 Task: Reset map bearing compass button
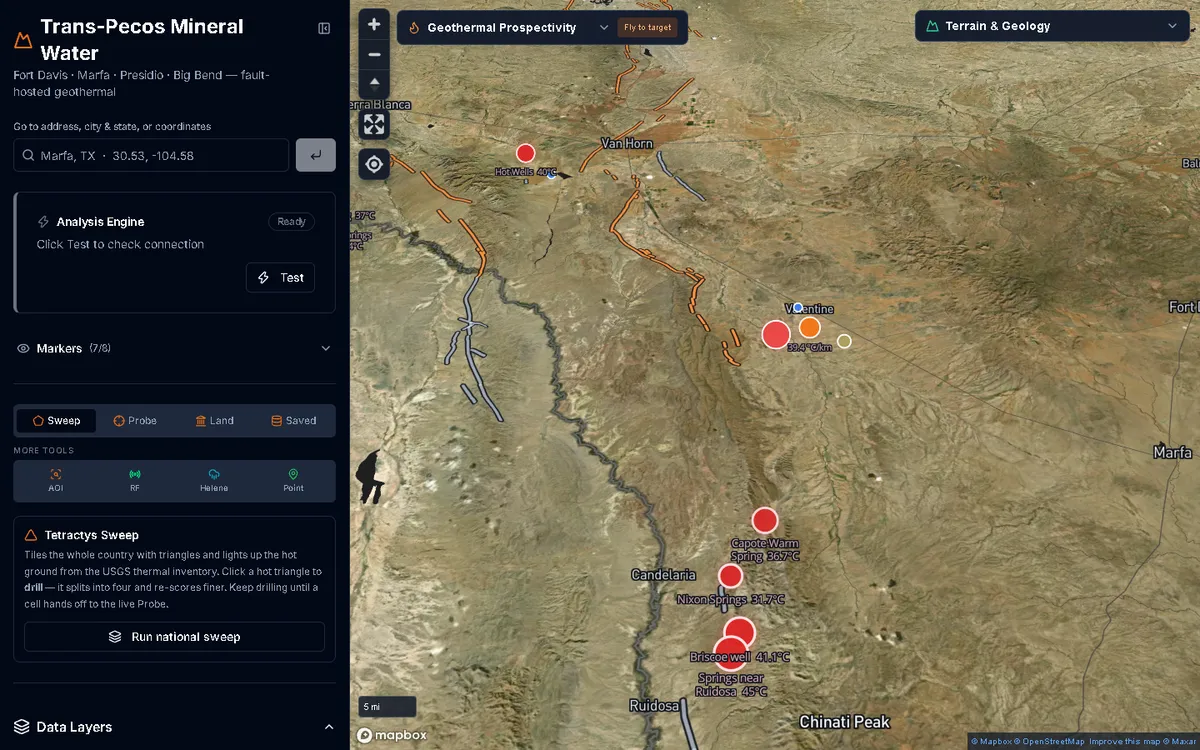374,84
